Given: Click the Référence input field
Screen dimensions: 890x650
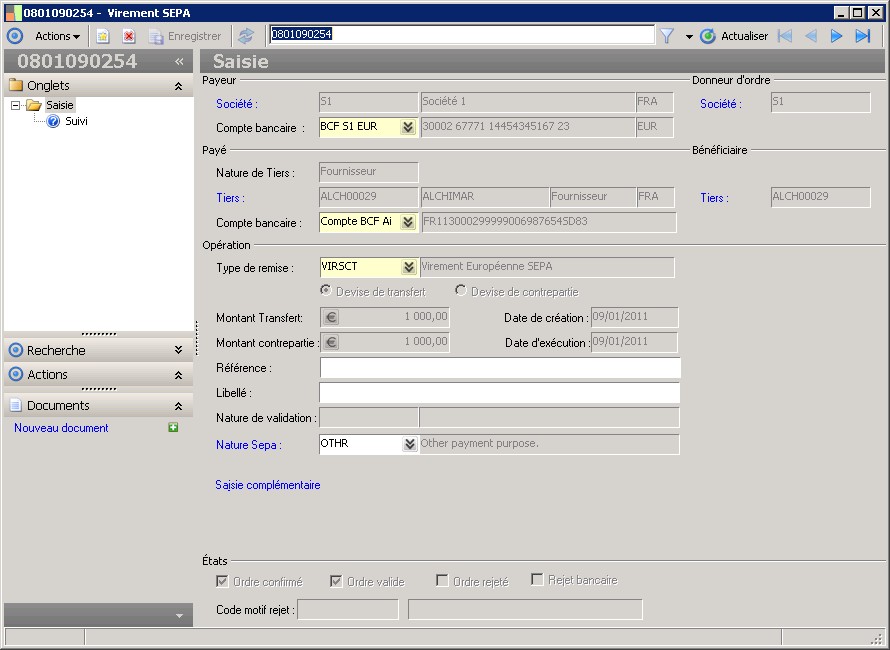Looking at the screenshot, I should tap(499, 368).
